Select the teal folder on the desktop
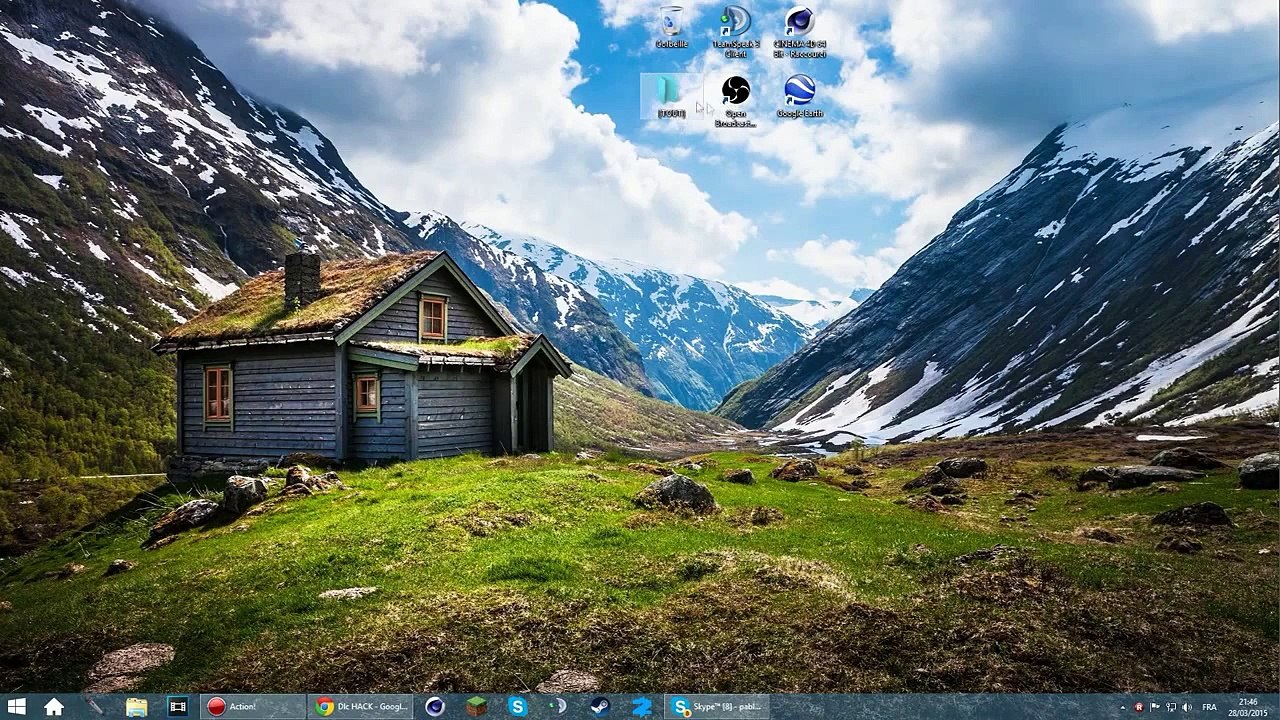The width and height of the screenshot is (1280, 720). tap(671, 97)
